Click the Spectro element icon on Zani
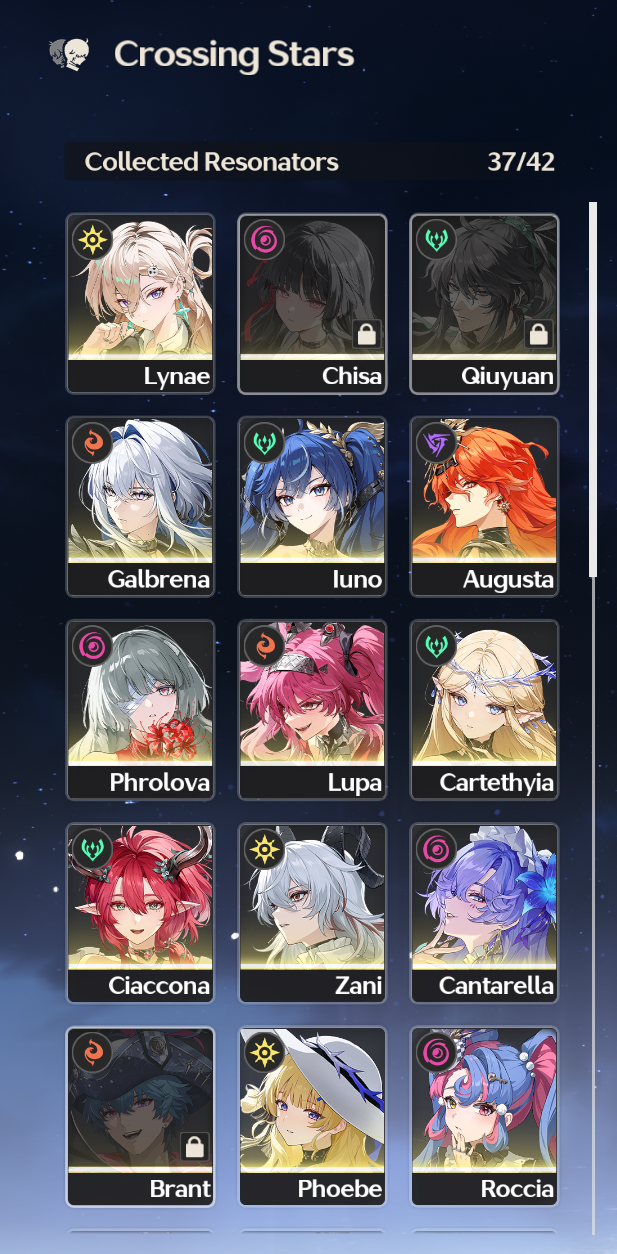The height and width of the screenshot is (1254, 617). (264, 849)
